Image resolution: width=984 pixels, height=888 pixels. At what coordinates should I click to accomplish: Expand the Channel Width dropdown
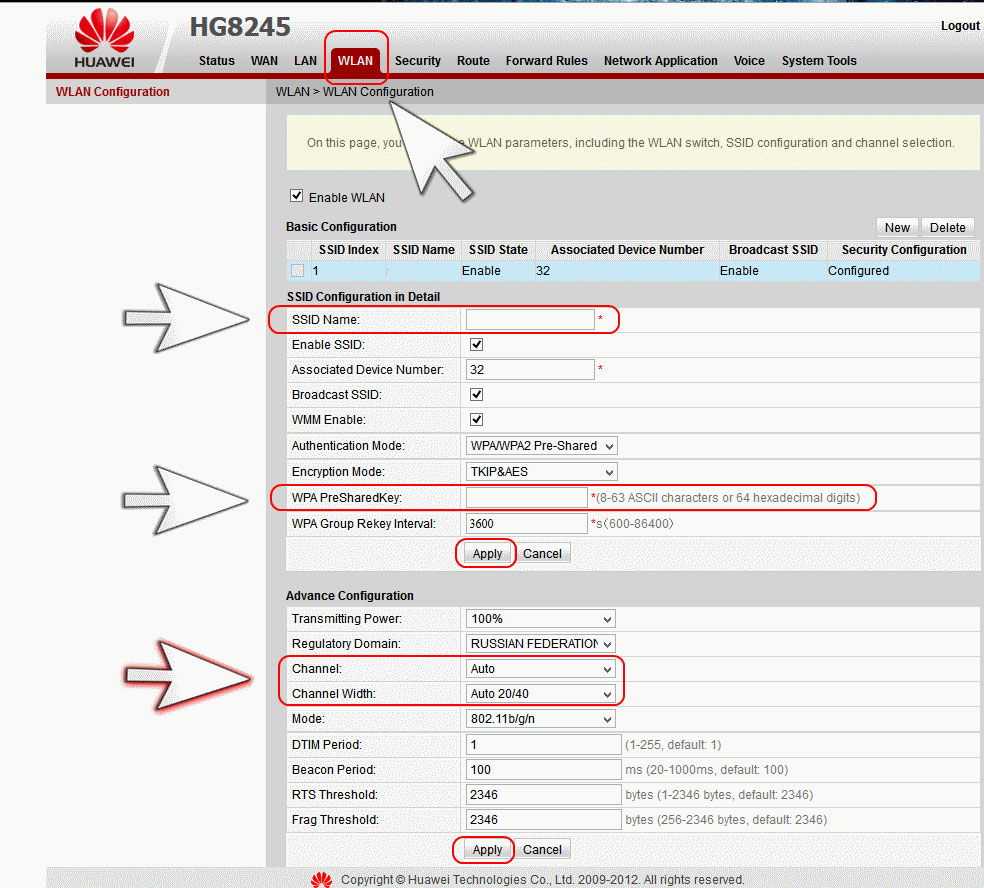(x=540, y=694)
